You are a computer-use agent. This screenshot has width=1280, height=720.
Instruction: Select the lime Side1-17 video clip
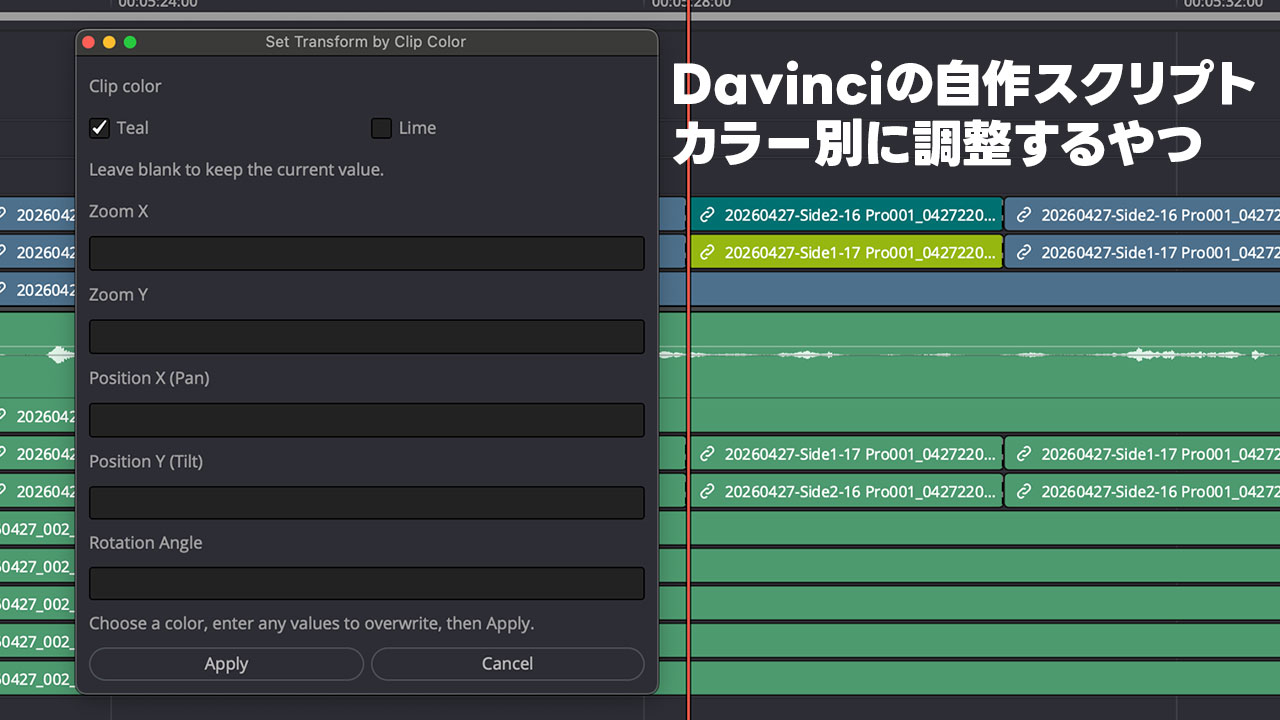[x=846, y=252]
